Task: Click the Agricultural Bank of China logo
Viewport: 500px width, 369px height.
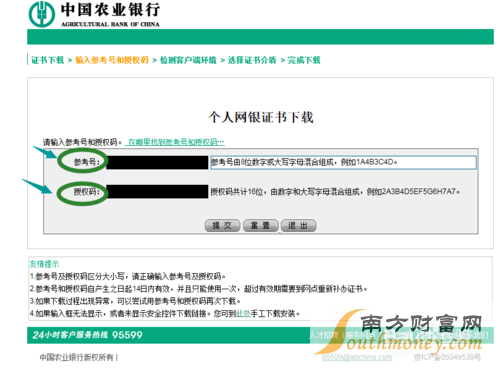Action: pos(94,14)
